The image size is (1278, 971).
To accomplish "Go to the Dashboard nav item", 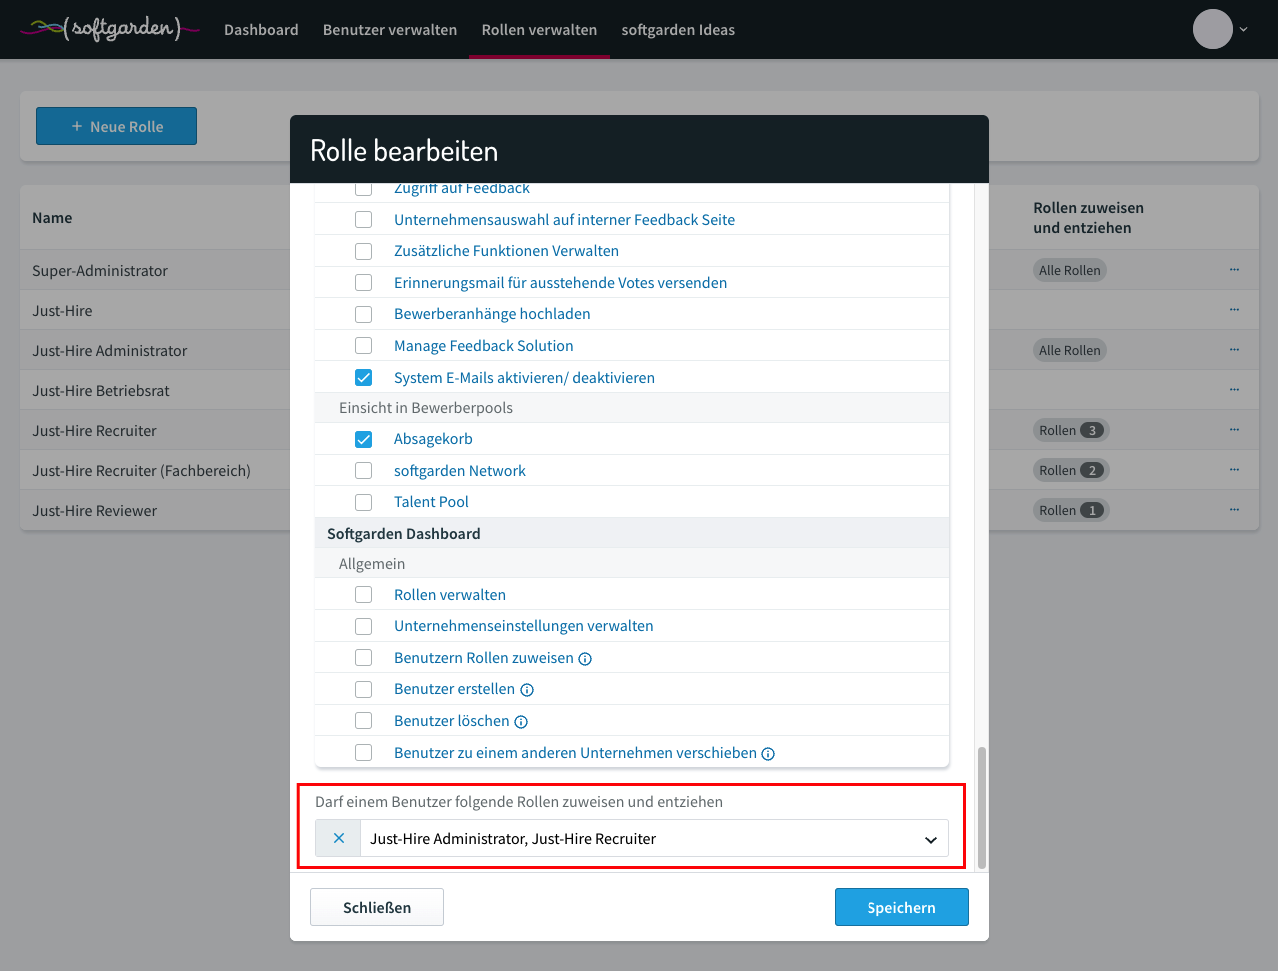I will pos(261,30).
